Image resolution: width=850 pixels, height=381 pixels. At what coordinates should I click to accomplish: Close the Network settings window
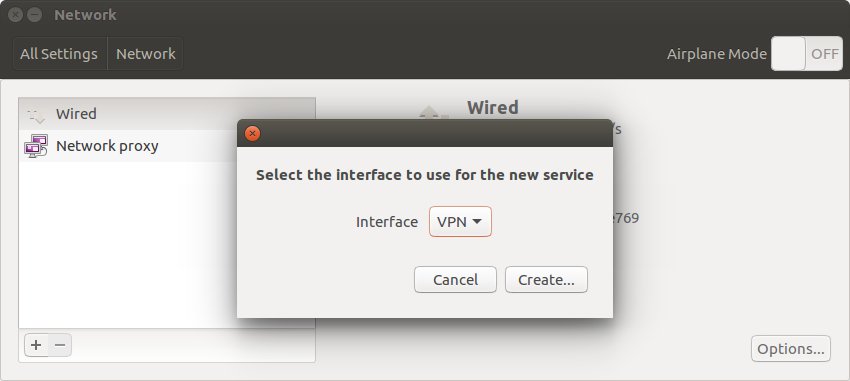click(x=15, y=15)
